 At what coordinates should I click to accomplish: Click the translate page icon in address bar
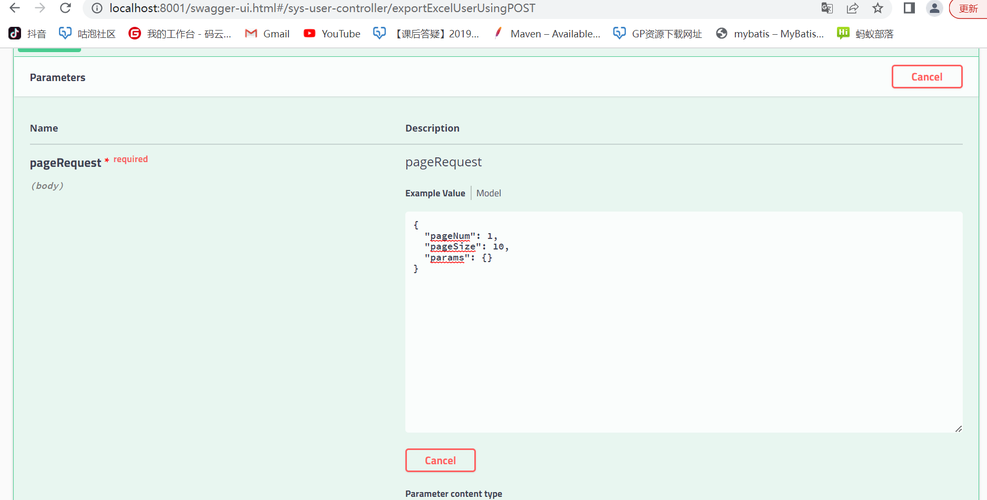827,8
